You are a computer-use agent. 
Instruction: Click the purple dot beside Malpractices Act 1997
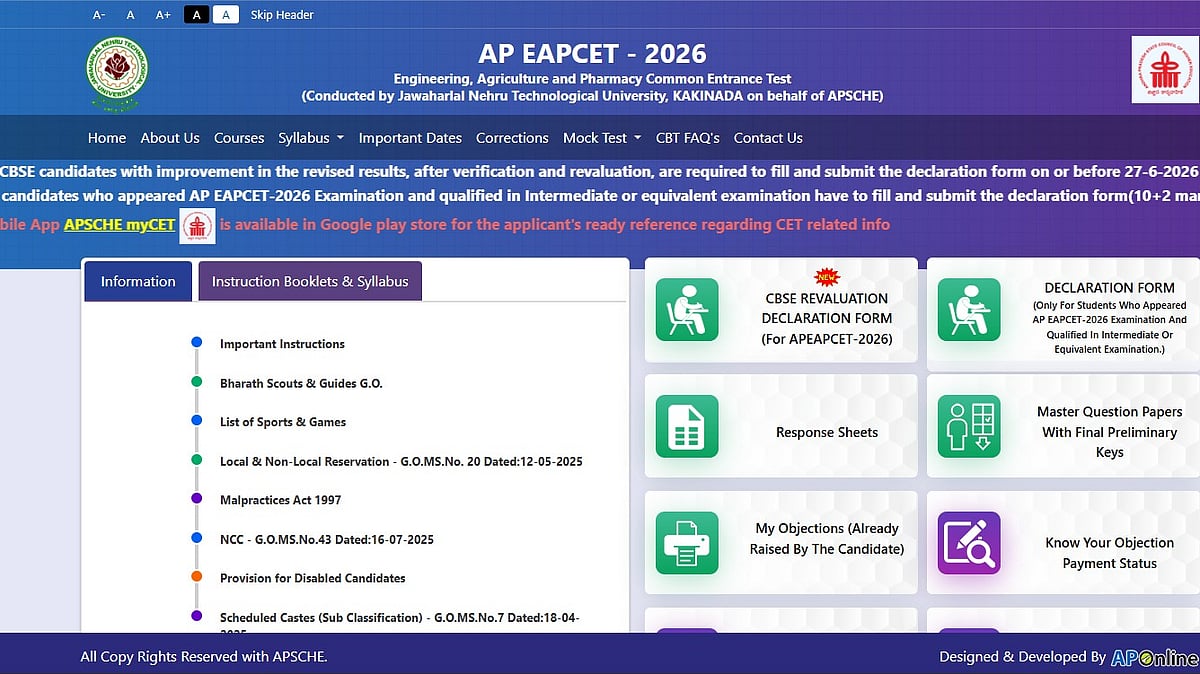tap(197, 499)
